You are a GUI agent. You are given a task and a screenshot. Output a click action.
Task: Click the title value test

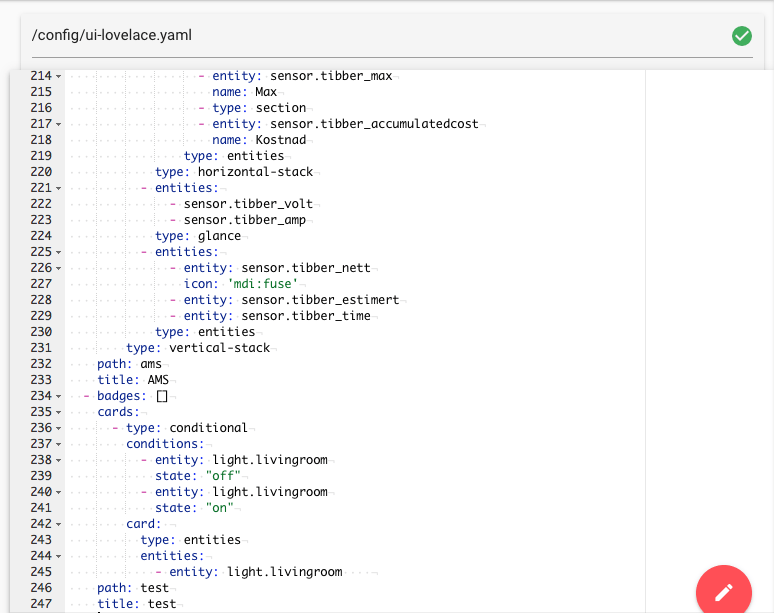(162, 604)
